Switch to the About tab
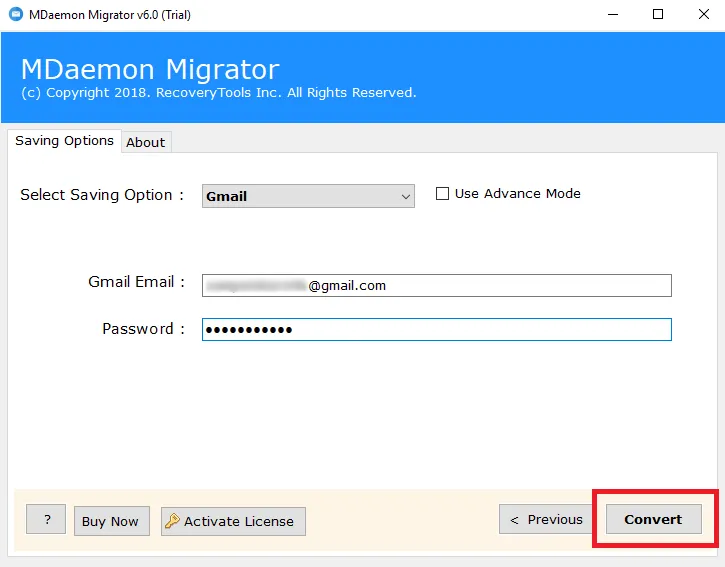This screenshot has width=725, height=567. tap(146, 142)
